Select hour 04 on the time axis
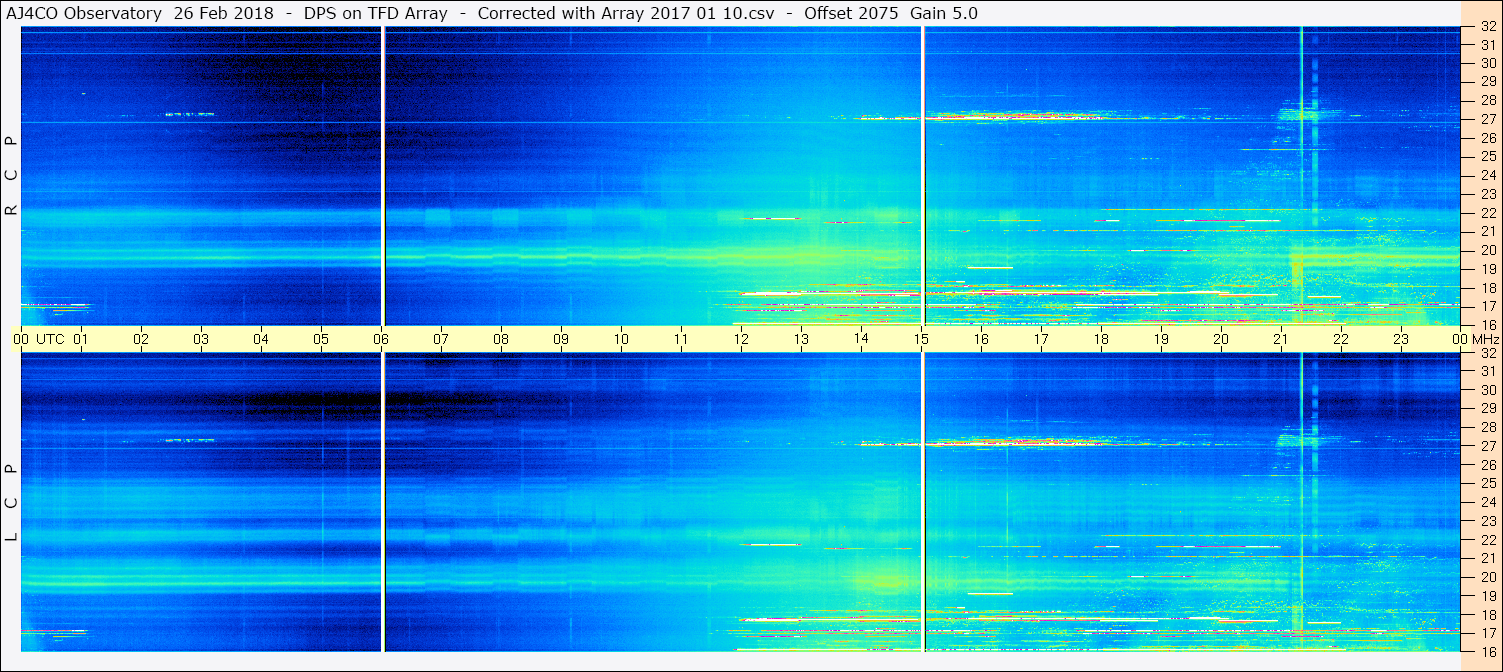Viewport: 1503px width, 672px height. [261, 339]
